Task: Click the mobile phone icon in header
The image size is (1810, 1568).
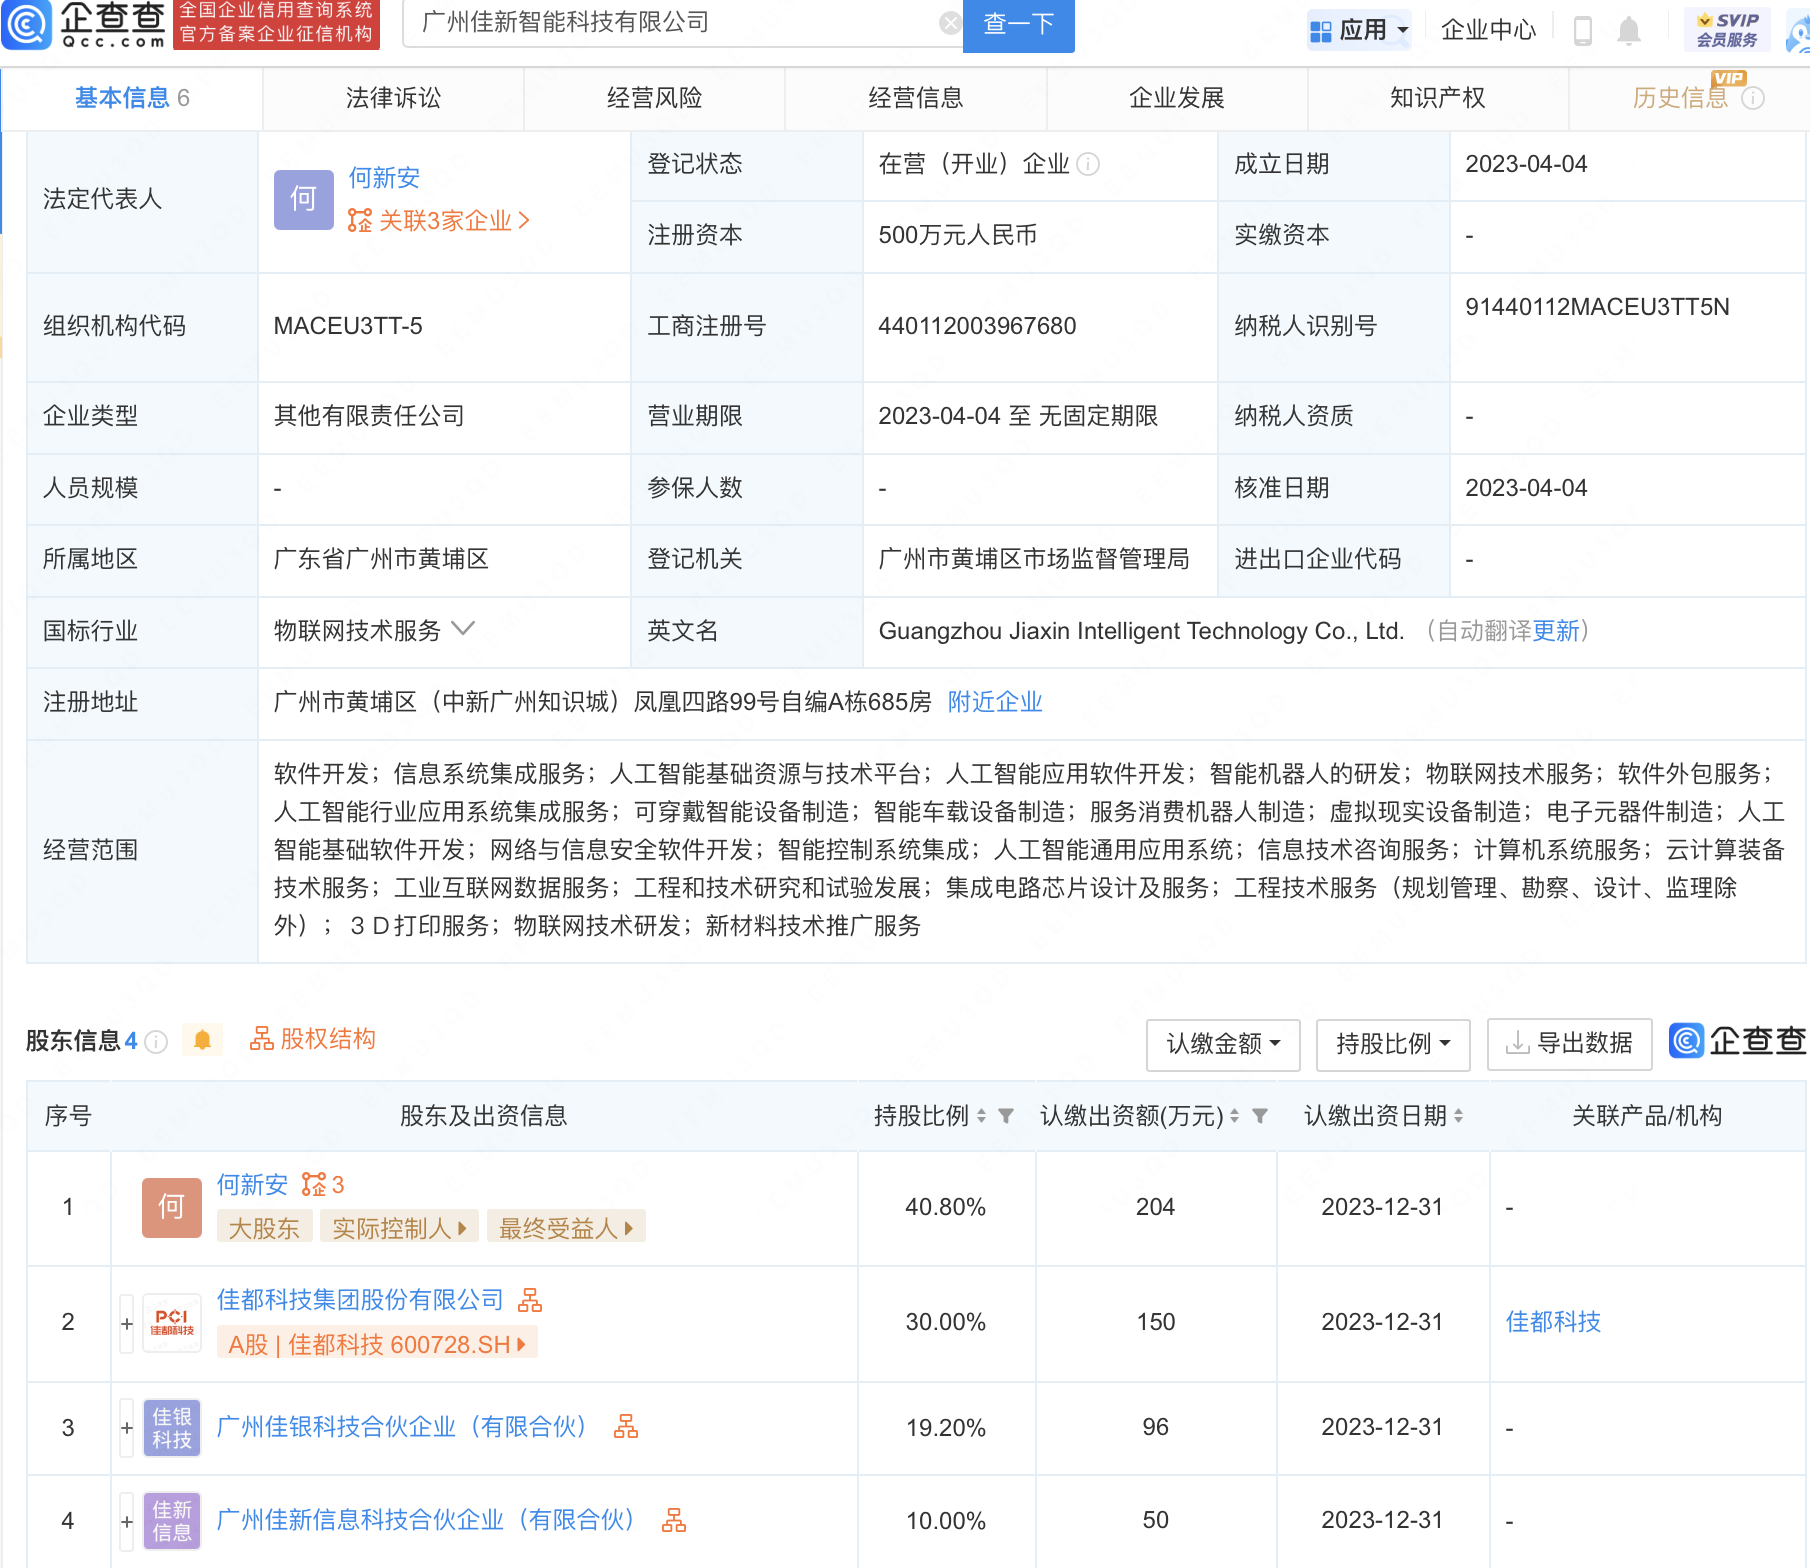Action: point(1582,31)
